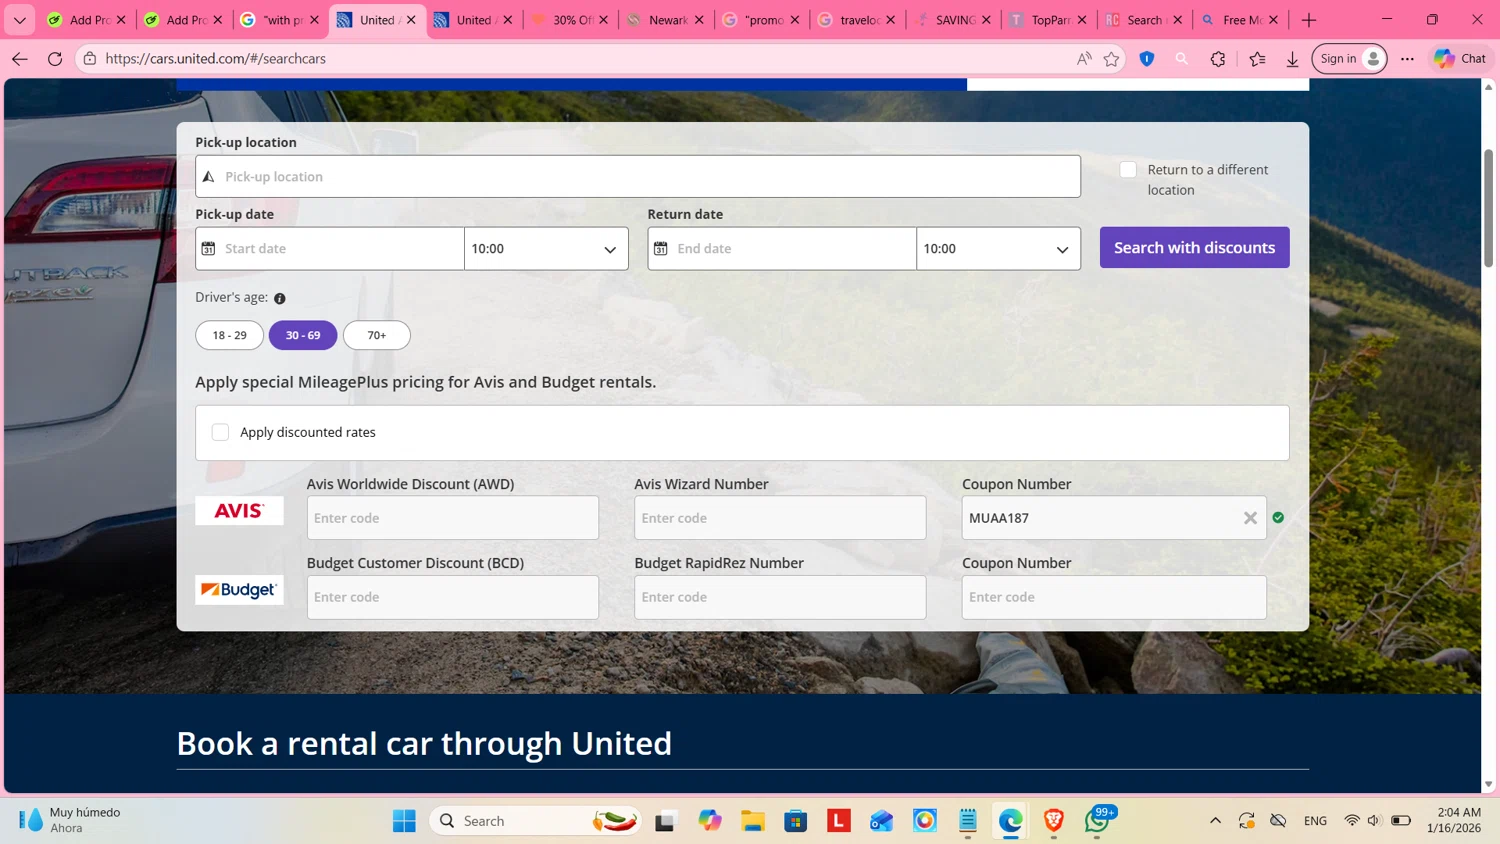1500x844 pixels.
Task: Clear the MUAA187 coupon with the X icon
Action: [1250, 518]
